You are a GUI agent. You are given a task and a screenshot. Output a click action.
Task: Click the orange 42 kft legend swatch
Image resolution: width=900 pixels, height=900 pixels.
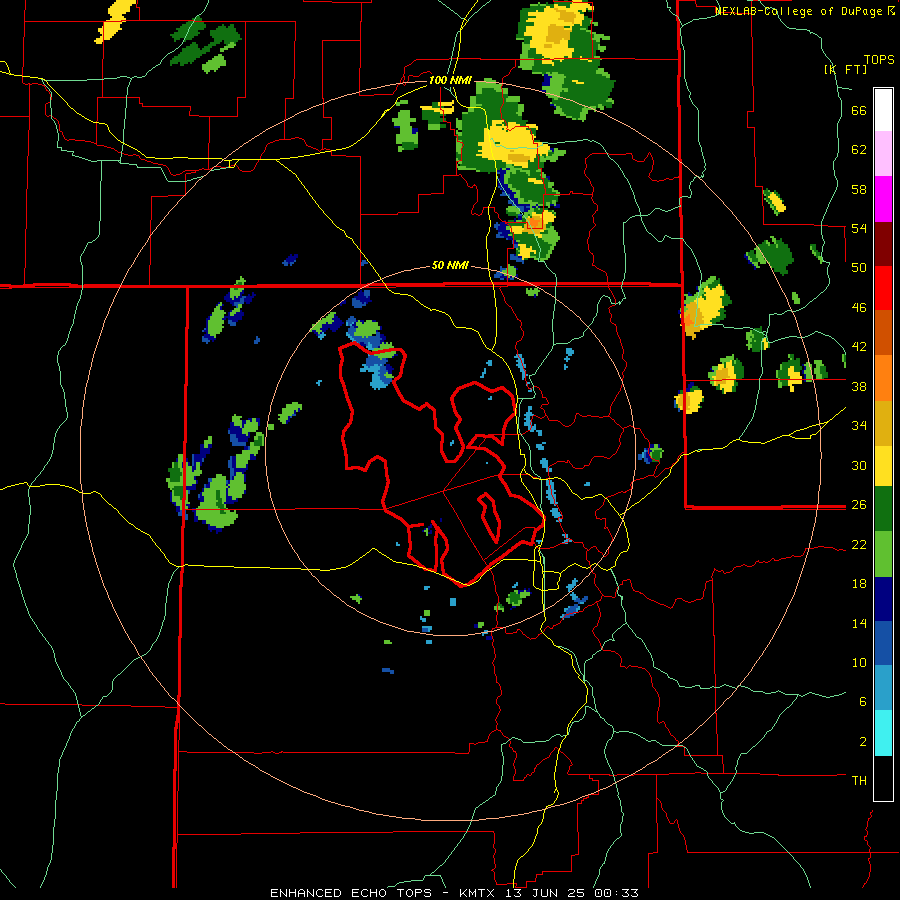tap(883, 378)
